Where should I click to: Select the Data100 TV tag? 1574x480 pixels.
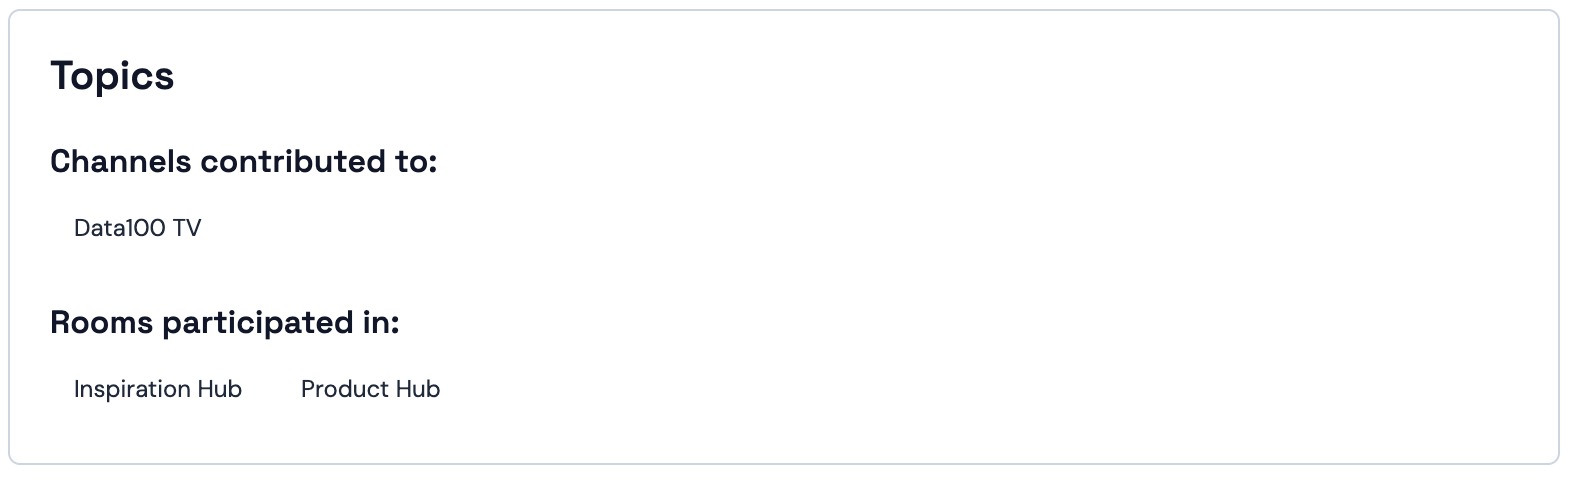(138, 228)
